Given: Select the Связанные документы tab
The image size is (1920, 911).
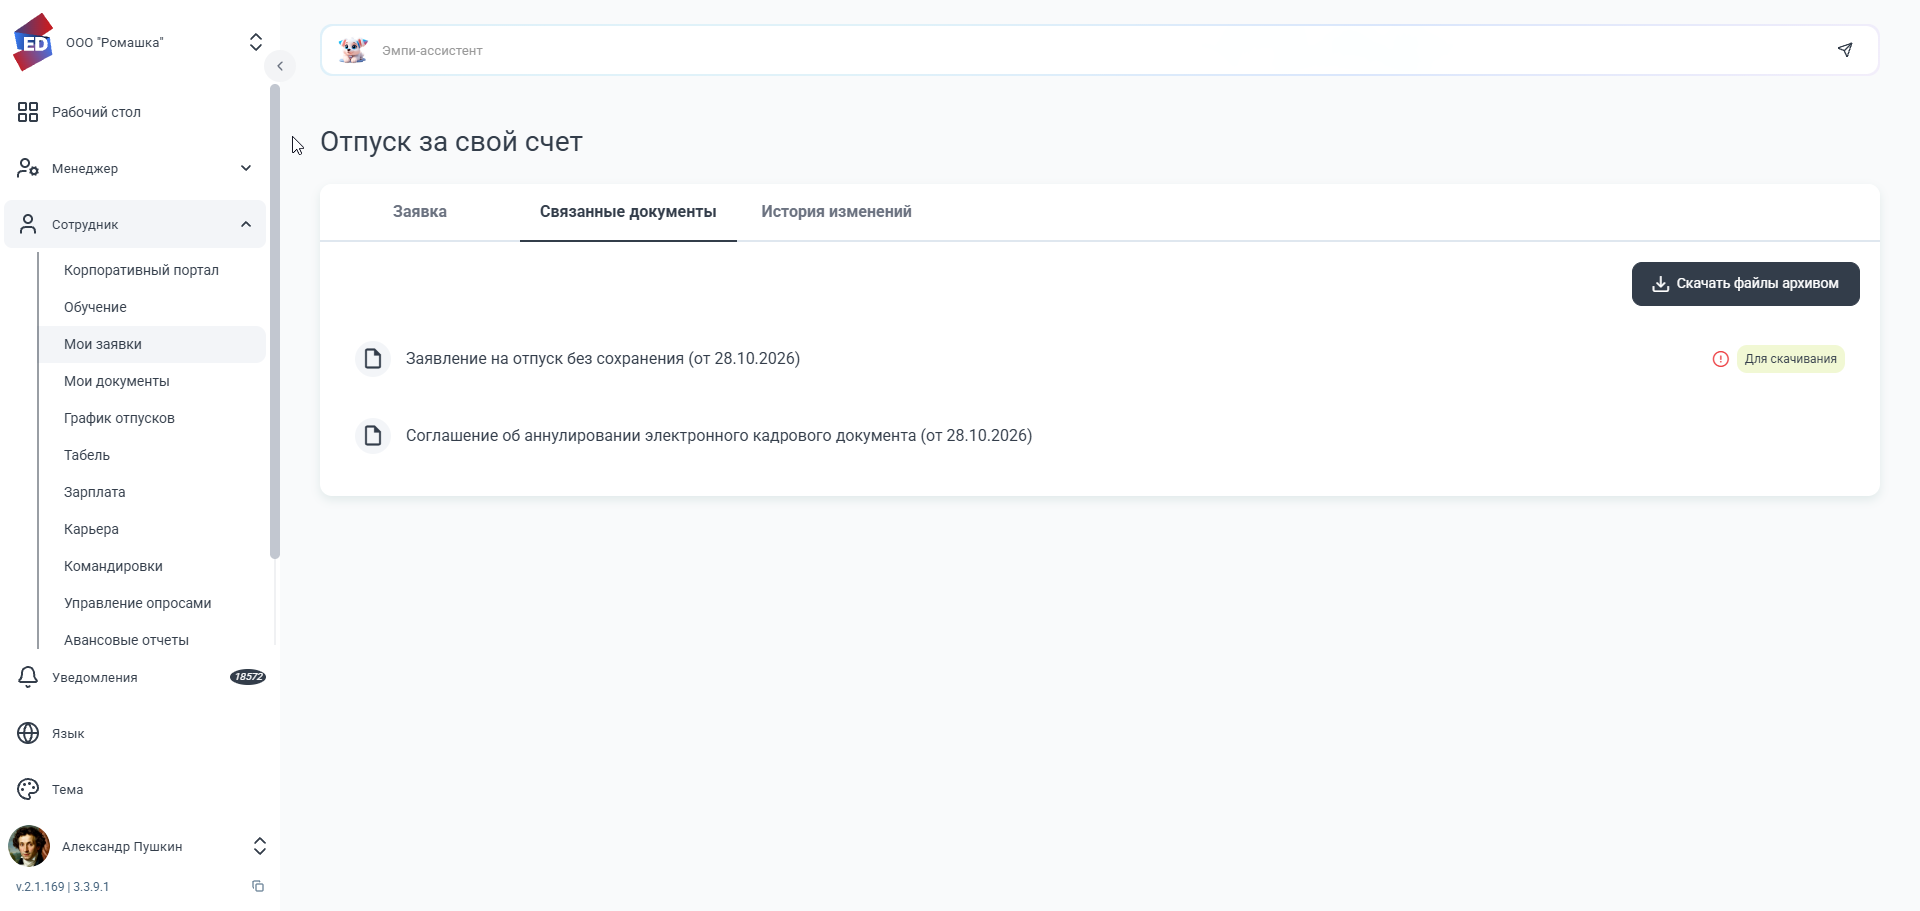Looking at the screenshot, I should click(628, 212).
